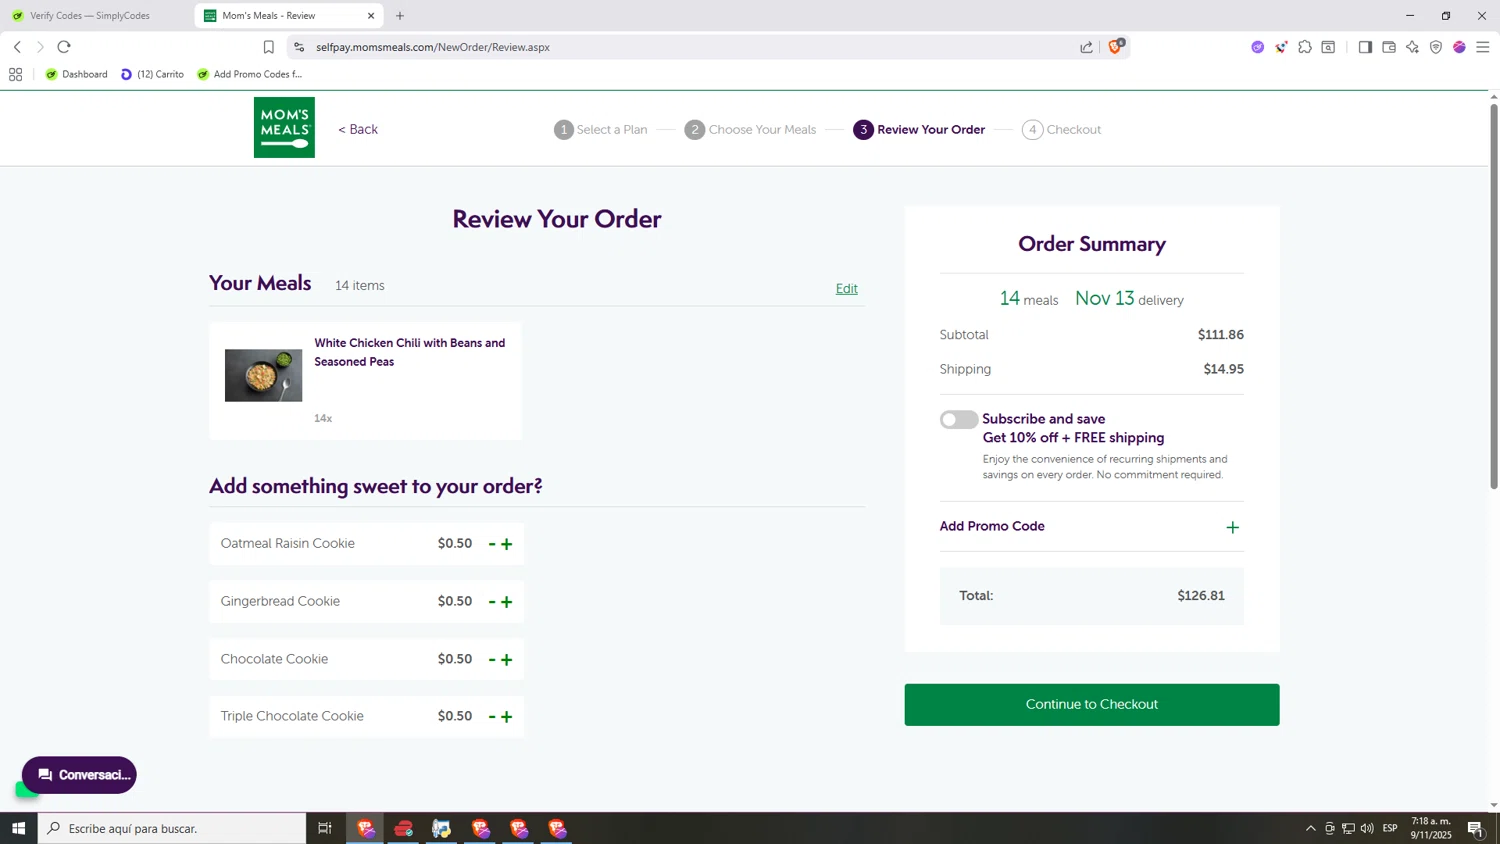The image size is (1500, 844).
Task: Click the page vertical scrollbar
Action: point(1494,295)
